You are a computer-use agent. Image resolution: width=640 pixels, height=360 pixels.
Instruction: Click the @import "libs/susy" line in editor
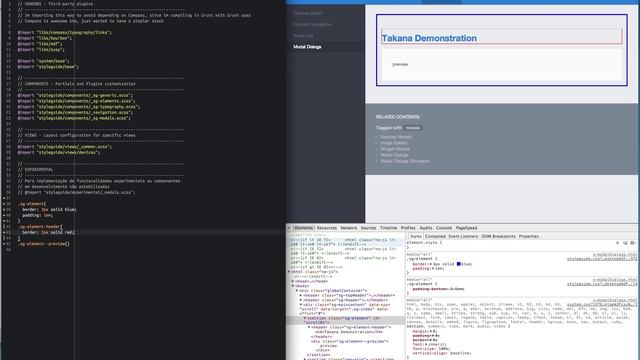point(41,49)
